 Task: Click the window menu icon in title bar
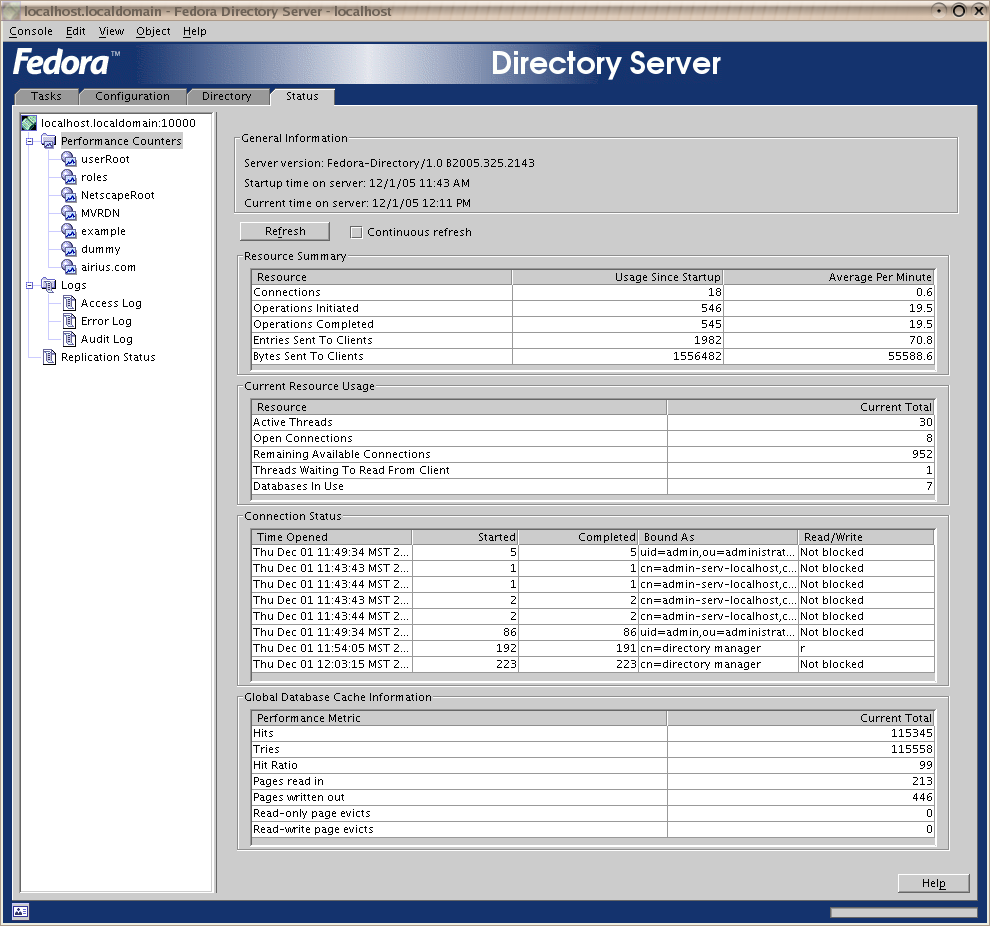pyautogui.click(x=12, y=11)
